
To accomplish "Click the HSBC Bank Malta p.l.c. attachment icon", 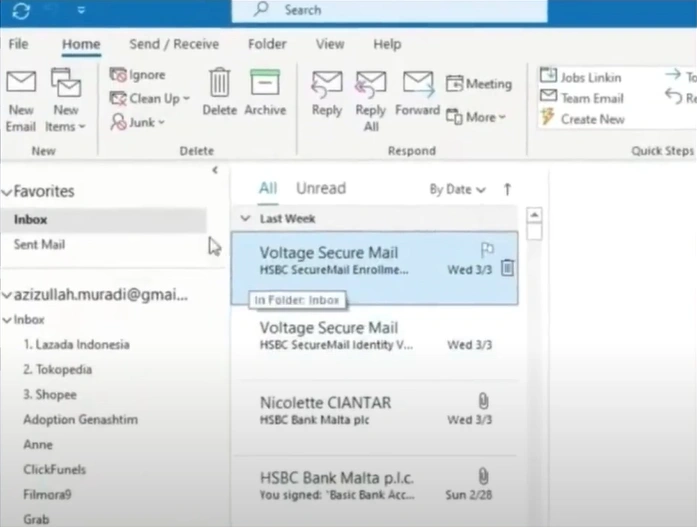I will [483, 476].
